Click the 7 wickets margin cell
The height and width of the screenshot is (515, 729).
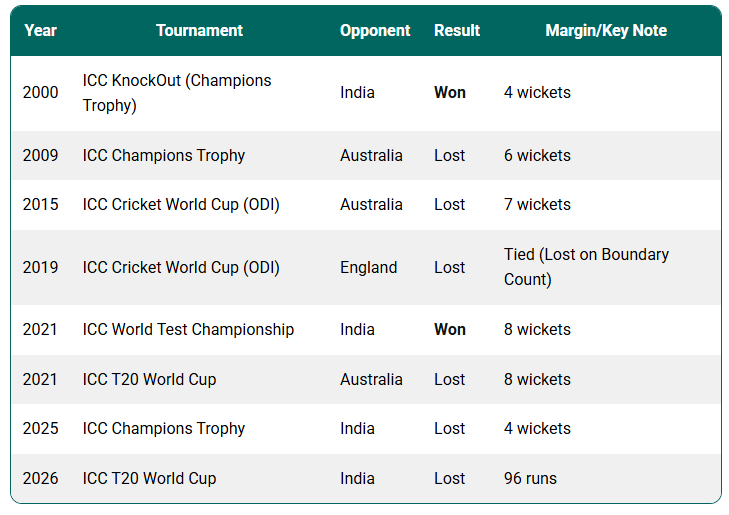[537, 205]
